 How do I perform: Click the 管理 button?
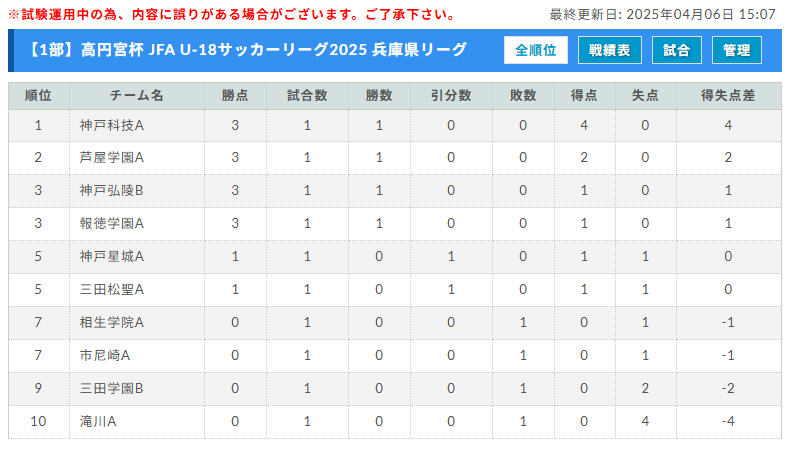736,50
